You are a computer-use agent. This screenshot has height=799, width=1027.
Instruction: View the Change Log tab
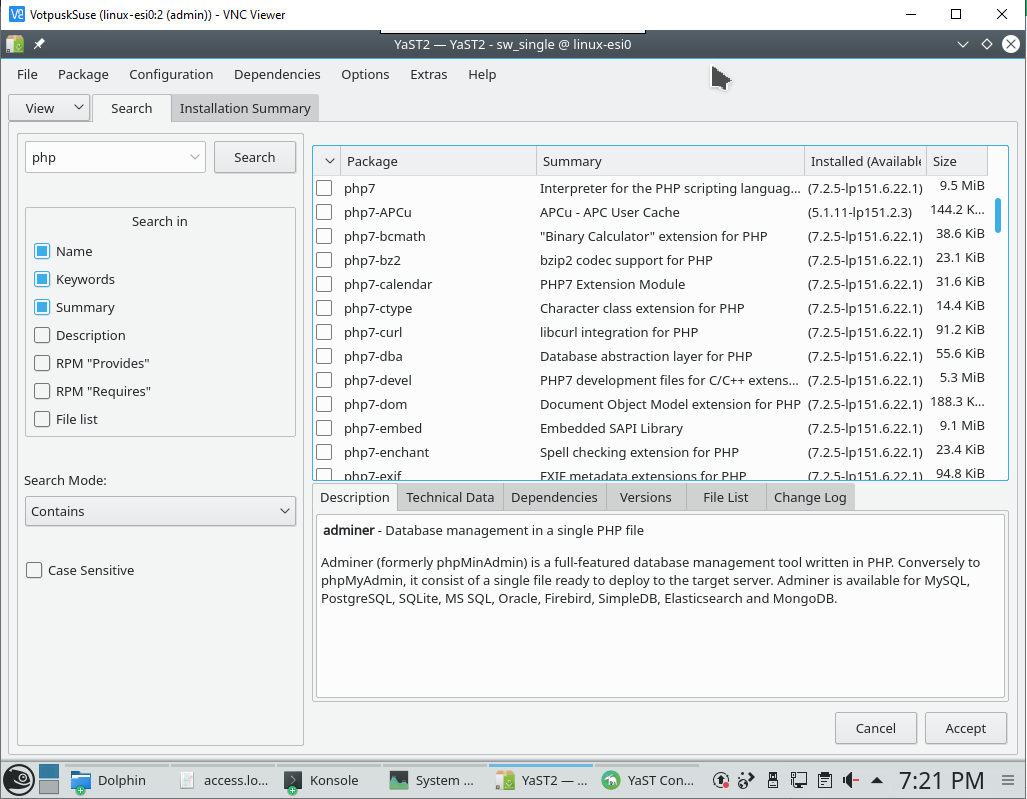click(x=810, y=497)
